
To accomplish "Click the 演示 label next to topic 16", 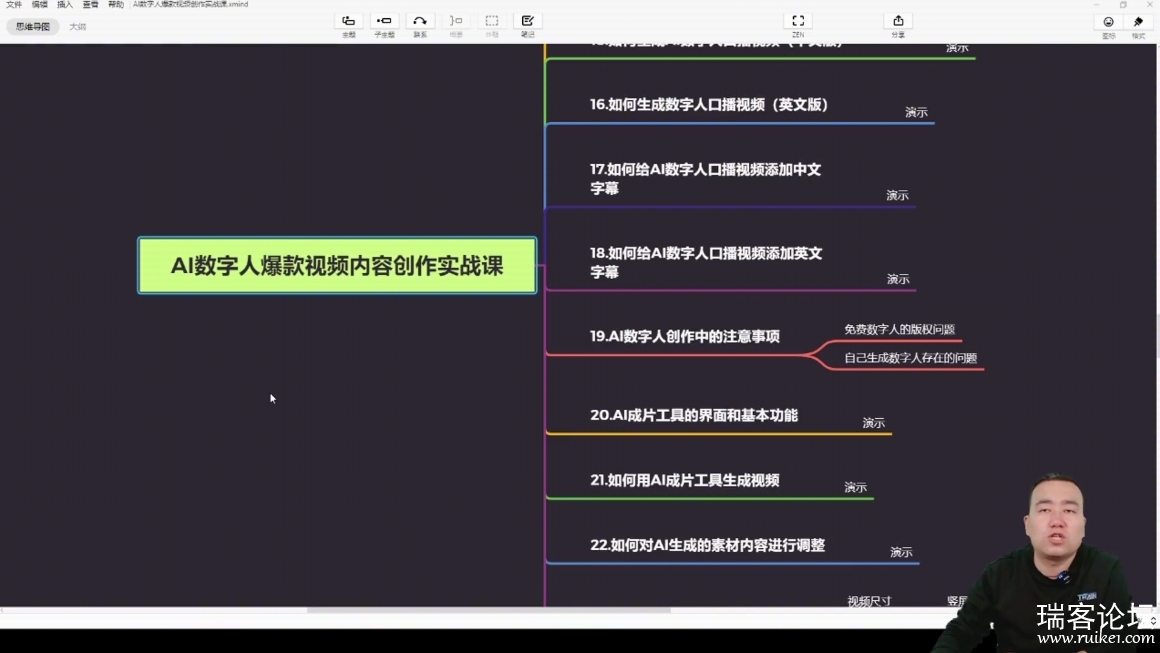I will coord(917,112).
